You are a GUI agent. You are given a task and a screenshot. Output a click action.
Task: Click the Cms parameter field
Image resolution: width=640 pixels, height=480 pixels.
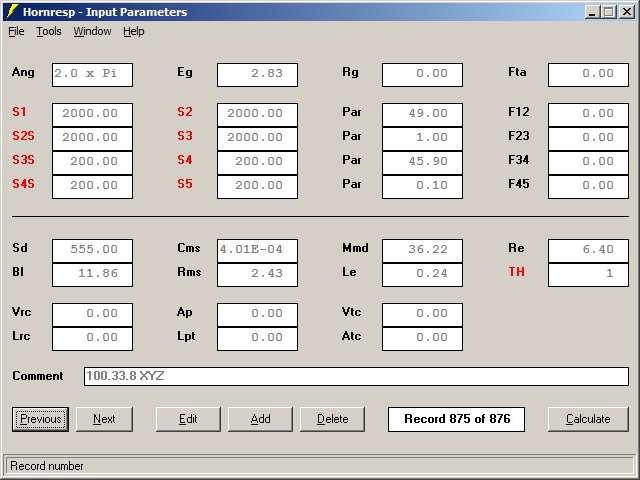pos(257,249)
